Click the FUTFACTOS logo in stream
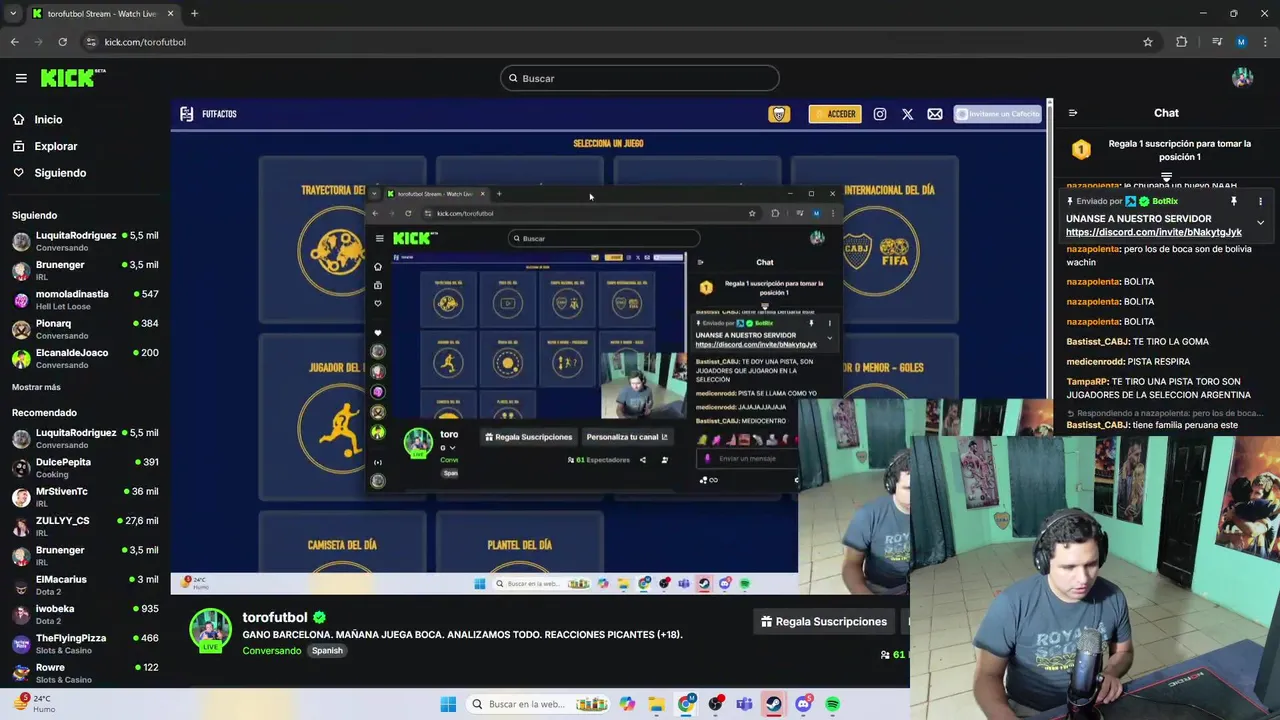The width and height of the screenshot is (1280, 720). point(208,114)
